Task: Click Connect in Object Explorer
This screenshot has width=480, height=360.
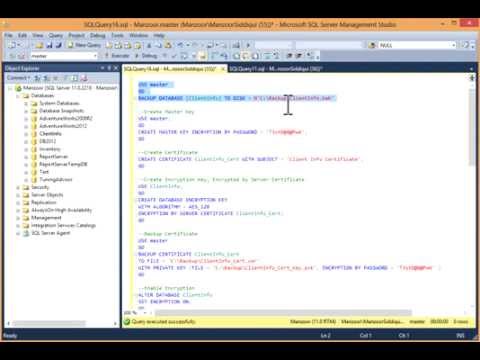Action: 18,78
